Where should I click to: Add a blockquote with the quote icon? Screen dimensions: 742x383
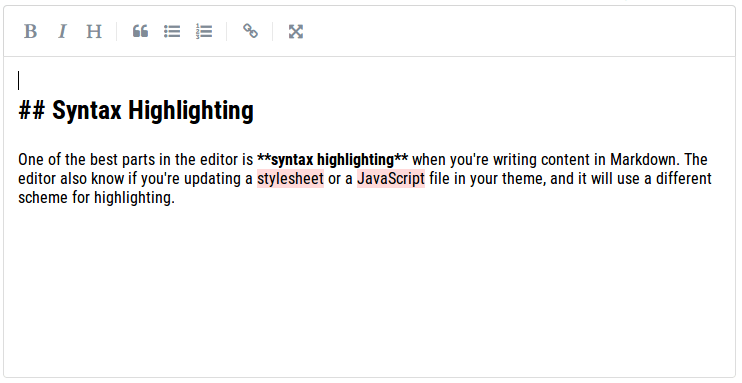click(x=140, y=32)
